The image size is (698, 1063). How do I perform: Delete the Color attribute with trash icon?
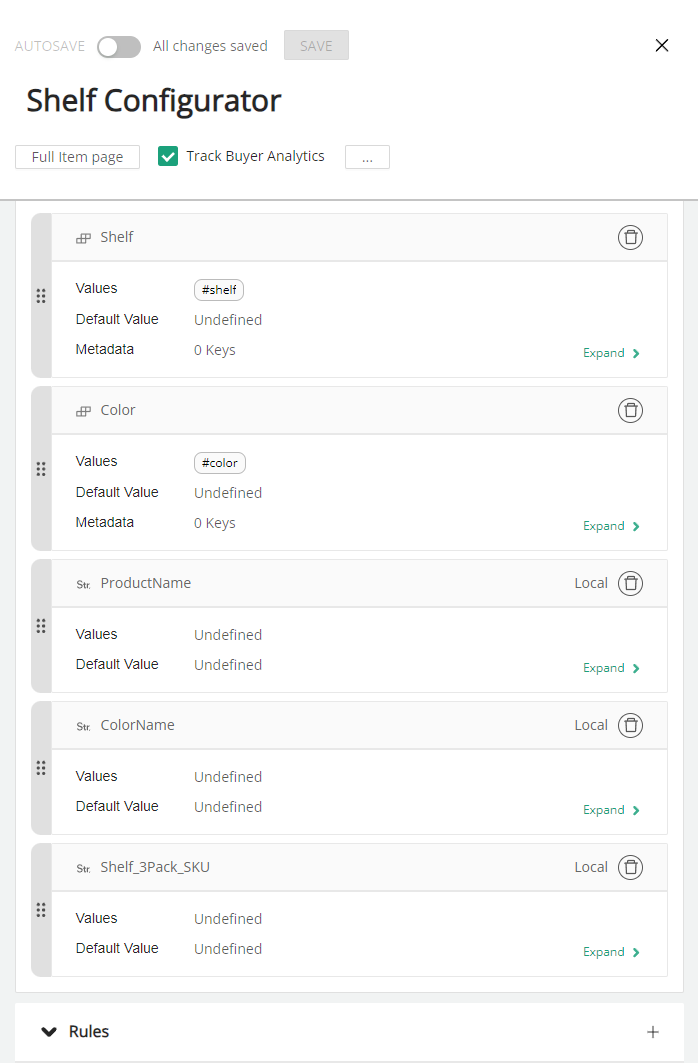(630, 410)
